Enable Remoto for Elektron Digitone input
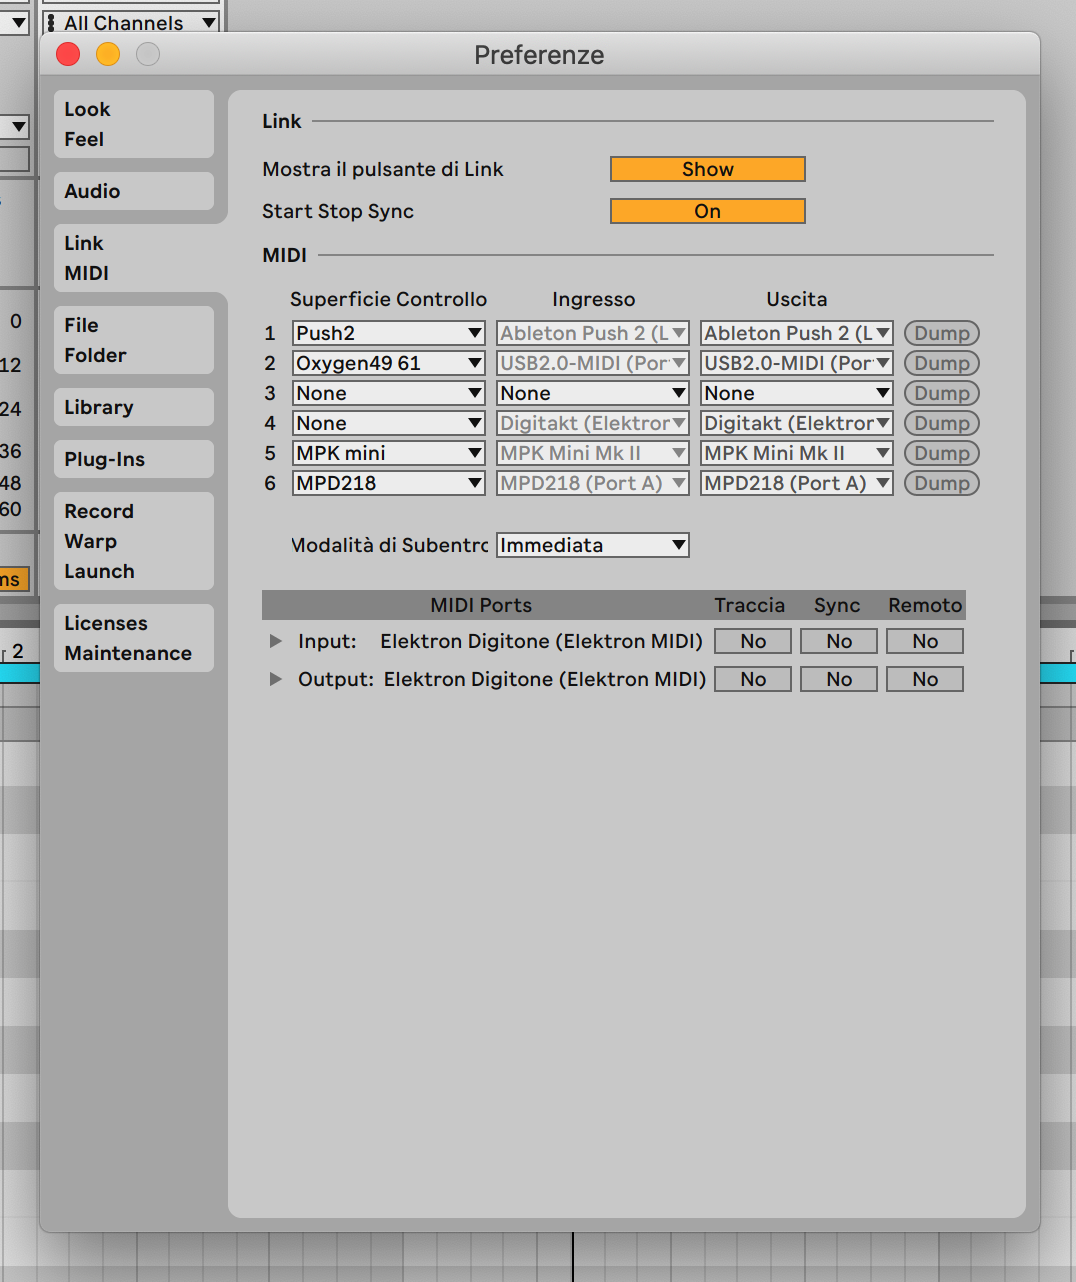The width and height of the screenshot is (1076, 1282). pyautogui.click(x=925, y=641)
